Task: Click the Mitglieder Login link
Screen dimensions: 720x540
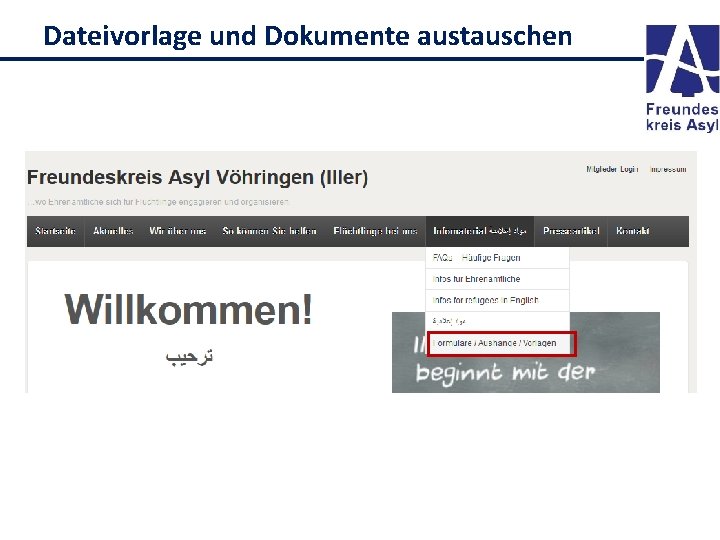Action: point(612,169)
